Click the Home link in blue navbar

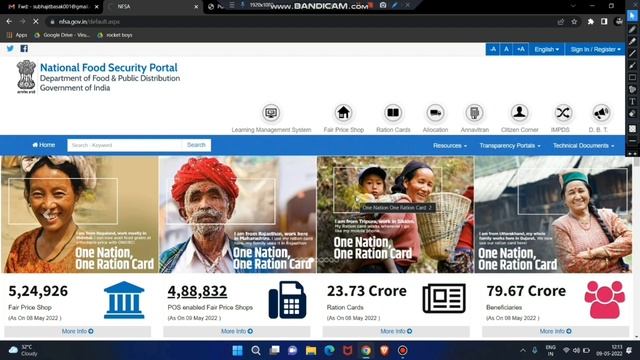[43, 145]
